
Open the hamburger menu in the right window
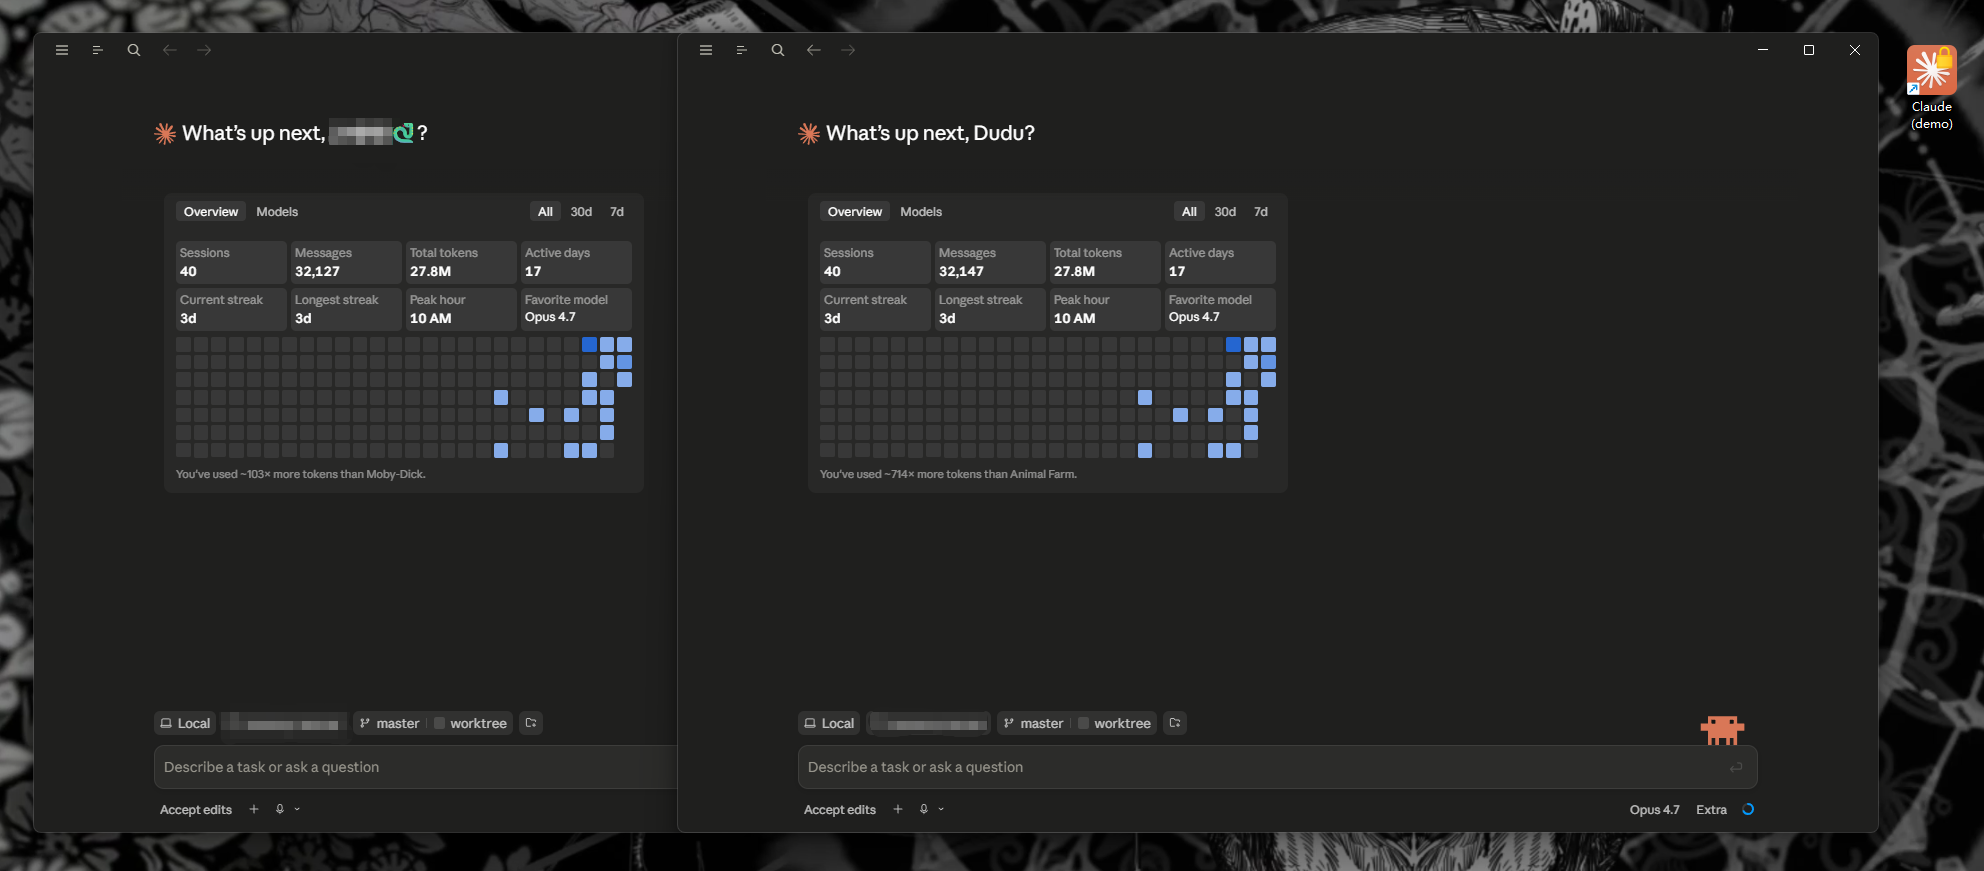pyautogui.click(x=706, y=50)
